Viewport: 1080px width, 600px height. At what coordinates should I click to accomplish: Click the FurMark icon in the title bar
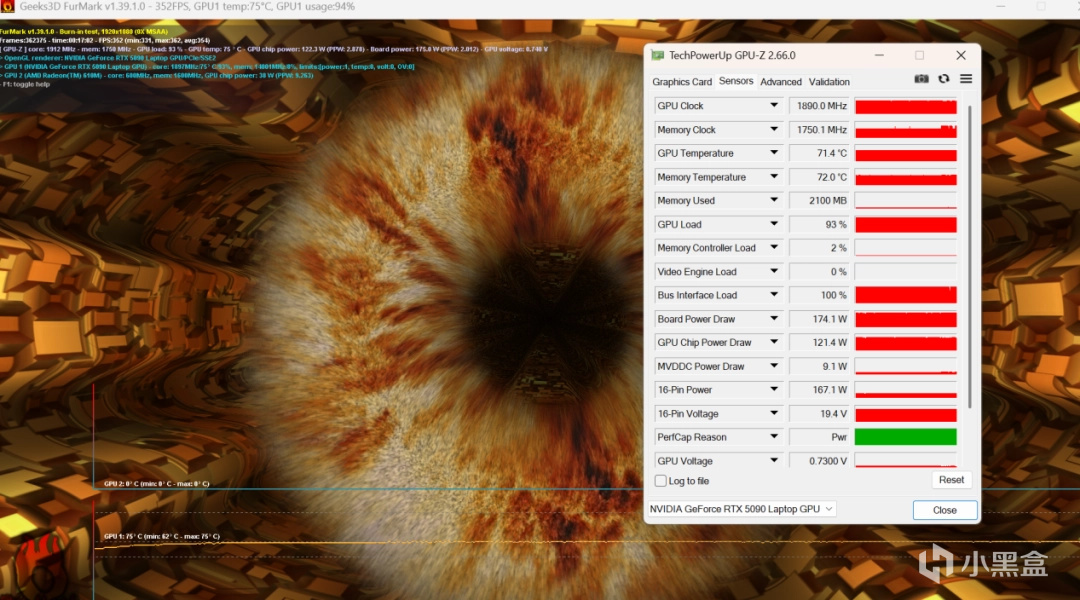pos(7,7)
